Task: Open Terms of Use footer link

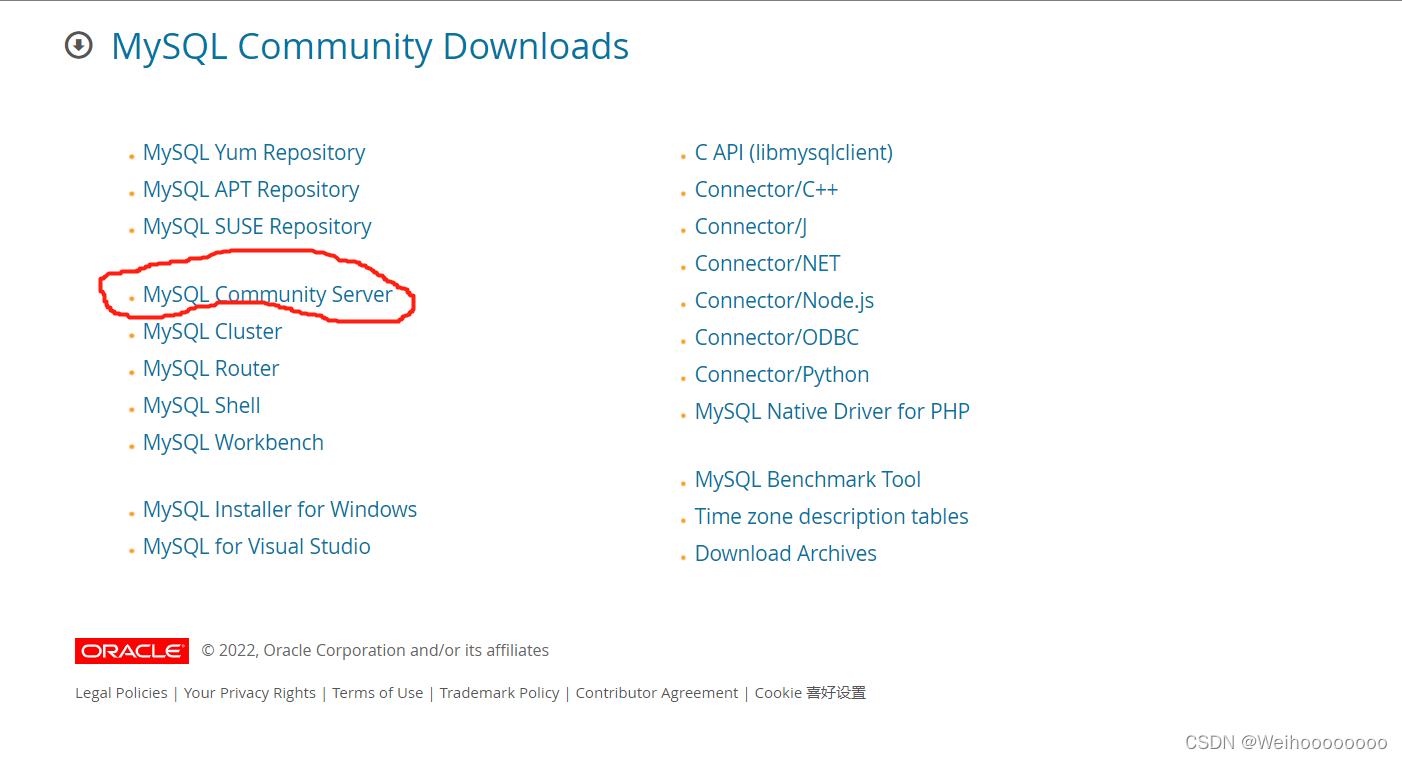Action: (378, 693)
